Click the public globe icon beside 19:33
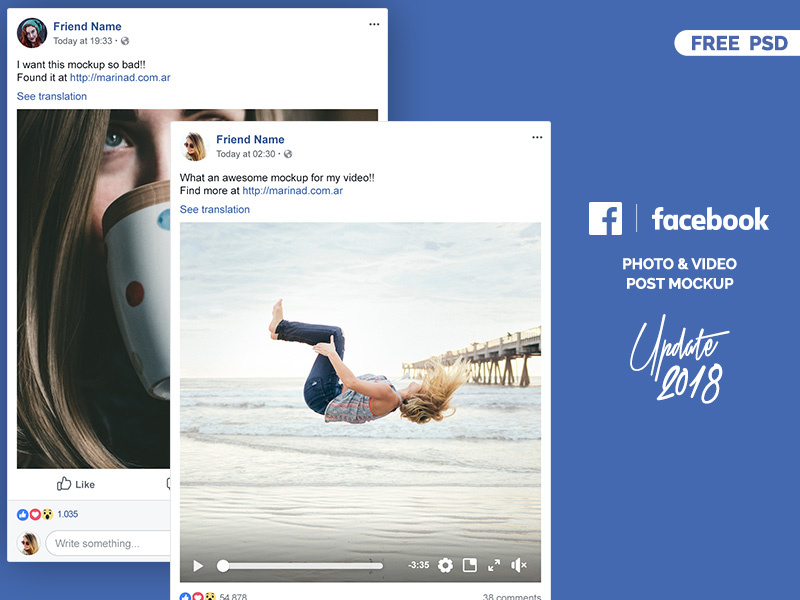This screenshot has height=600, width=800. point(125,41)
